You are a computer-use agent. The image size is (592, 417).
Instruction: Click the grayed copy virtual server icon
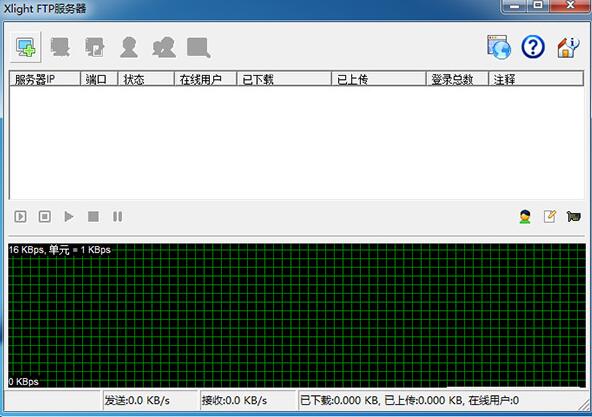click(x=94, y=47)
